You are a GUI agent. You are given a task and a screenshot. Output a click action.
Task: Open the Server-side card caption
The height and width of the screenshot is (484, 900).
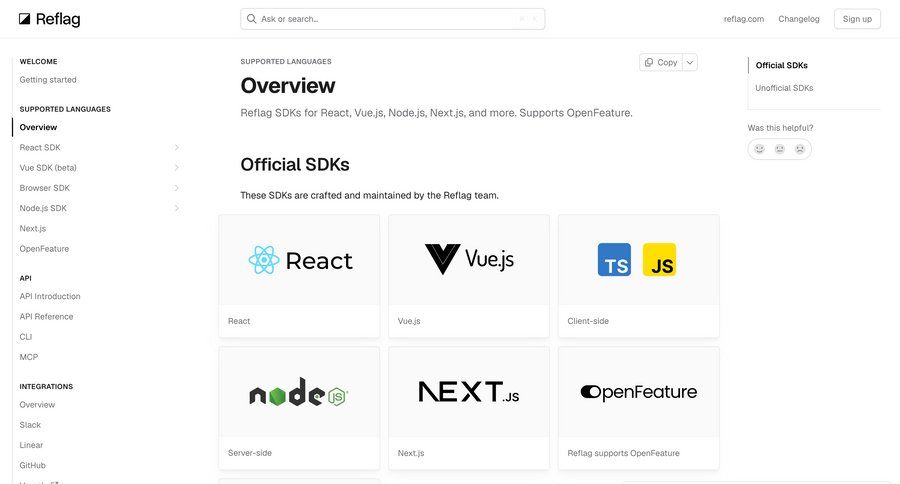pos(250,453)
